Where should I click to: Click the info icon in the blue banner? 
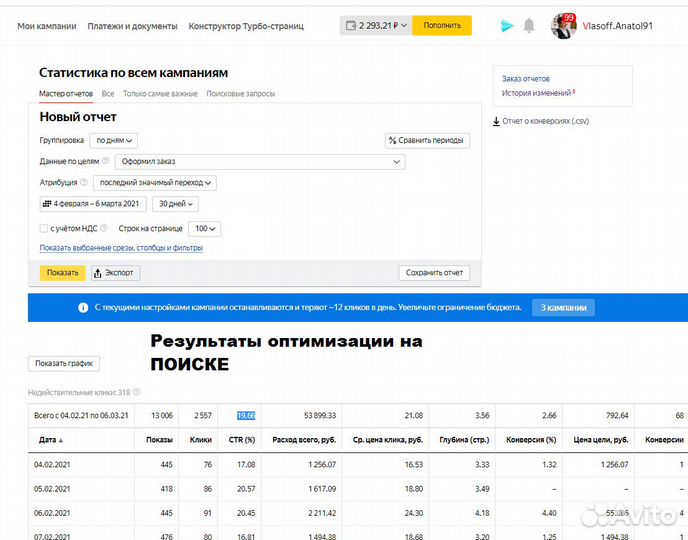[83, 308]
